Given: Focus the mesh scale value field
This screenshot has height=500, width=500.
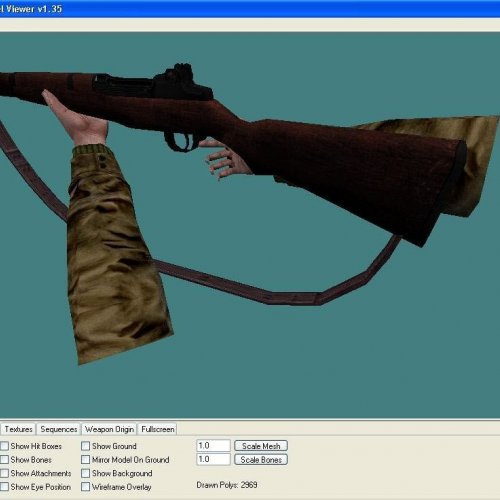Looking at the screenshot, I should click(x=213, y=446).
